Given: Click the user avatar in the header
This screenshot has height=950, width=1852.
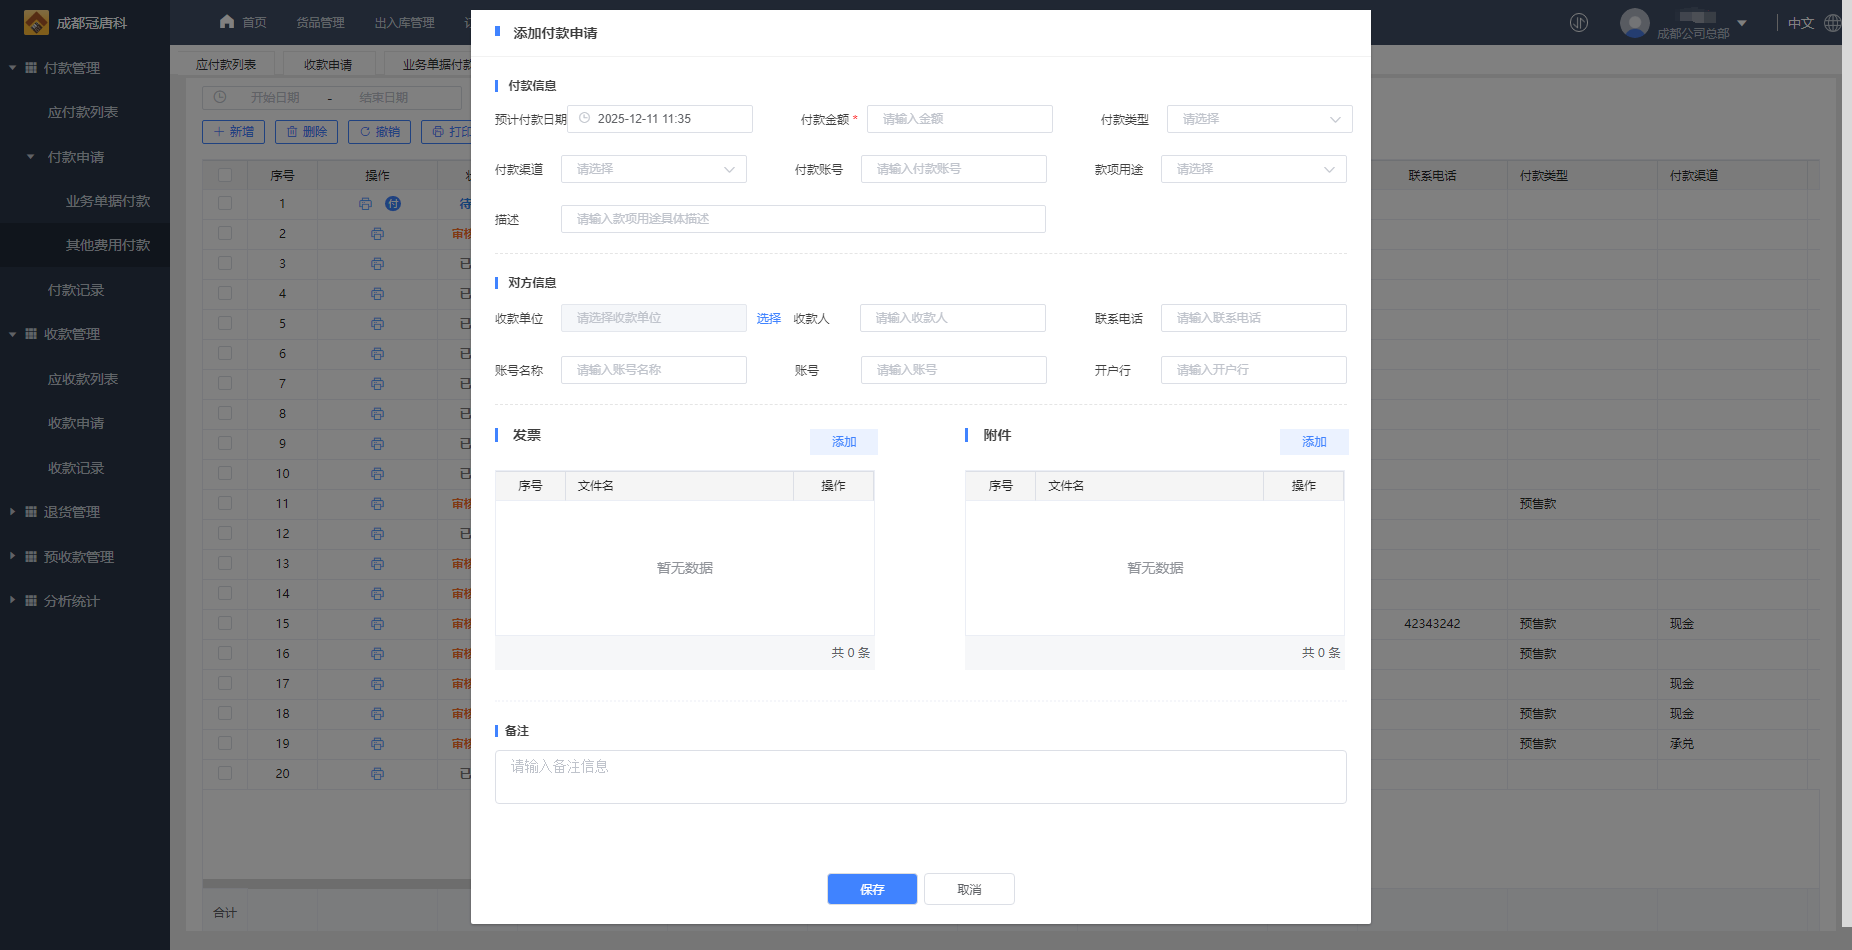Looking at the screenshot, I should 1635,22.
